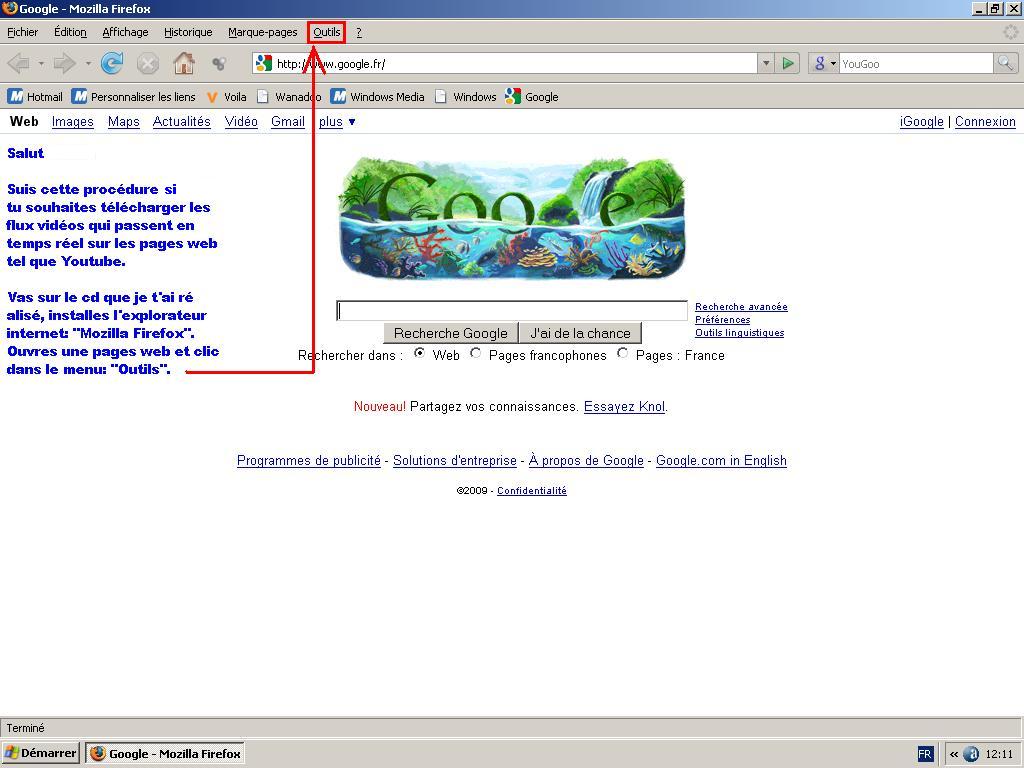
Task: Select the Pages : France radio option
Action: point(623,353)
